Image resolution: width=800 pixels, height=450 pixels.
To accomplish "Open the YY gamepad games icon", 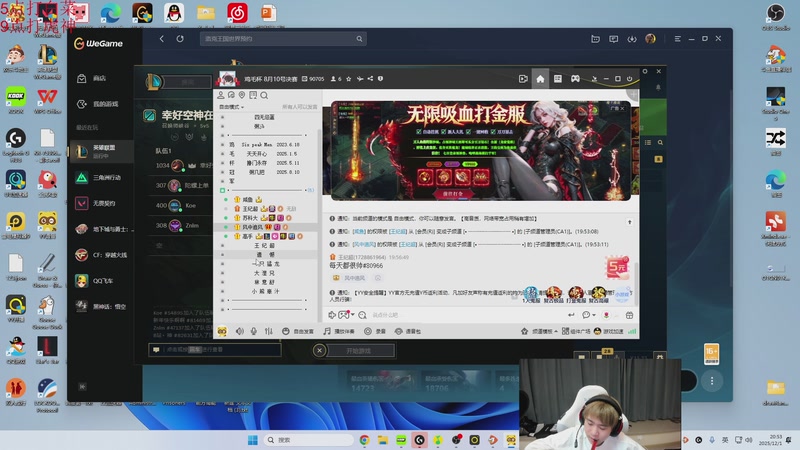I will click(575, 79).
